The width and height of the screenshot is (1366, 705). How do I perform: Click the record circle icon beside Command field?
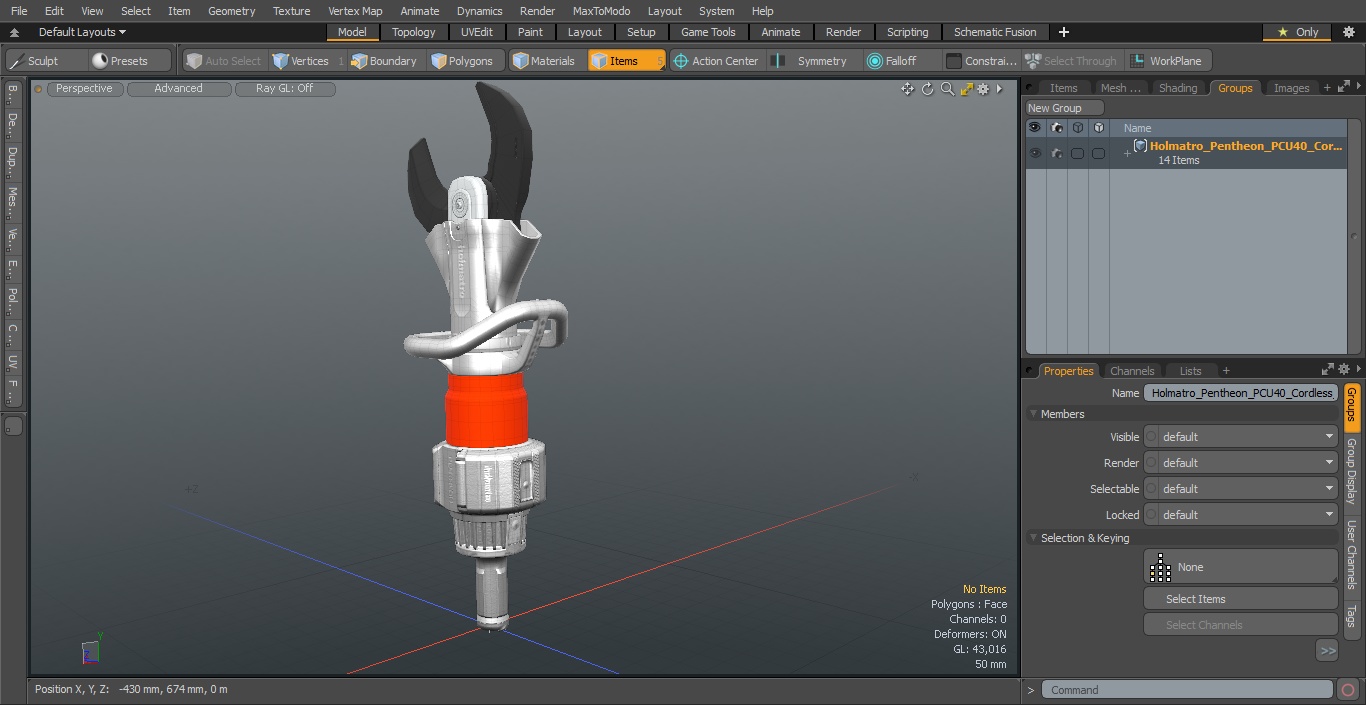(1347, 690)
